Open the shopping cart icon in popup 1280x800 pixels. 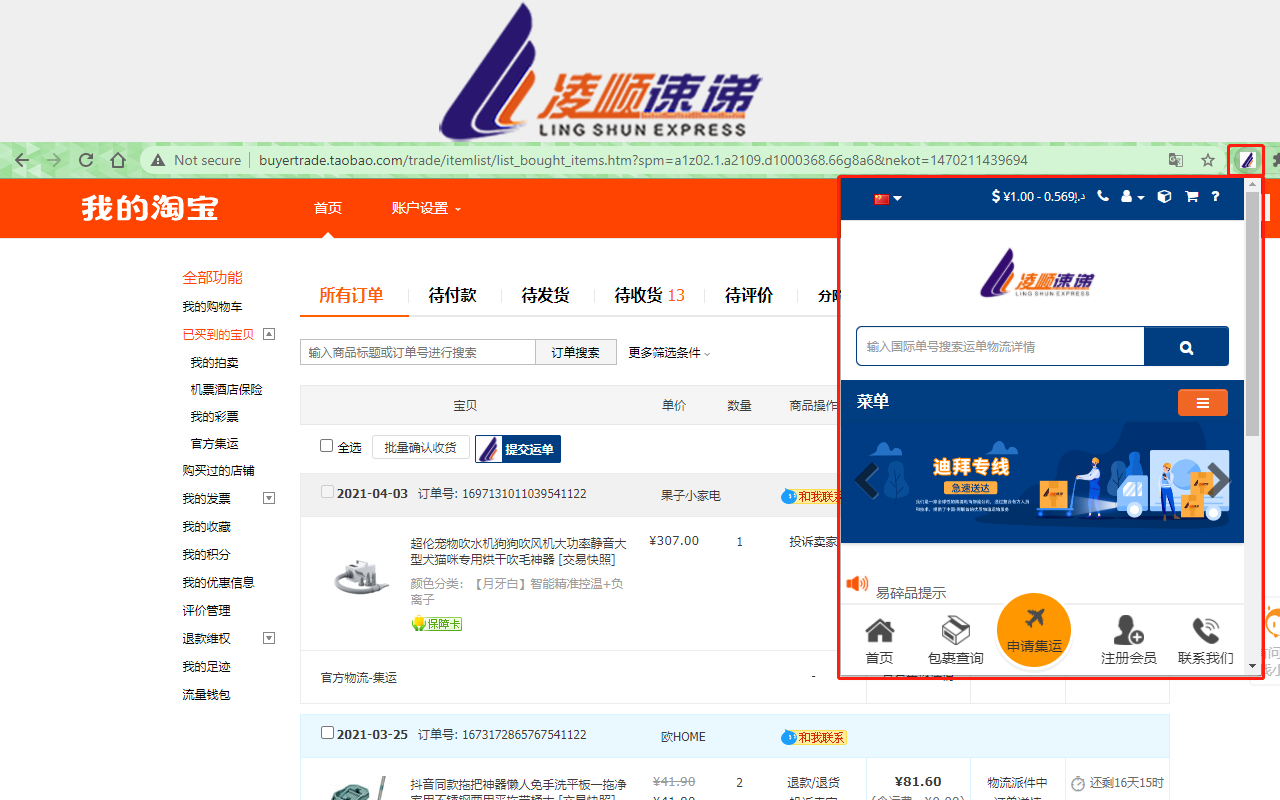[x=1191, y=197]
